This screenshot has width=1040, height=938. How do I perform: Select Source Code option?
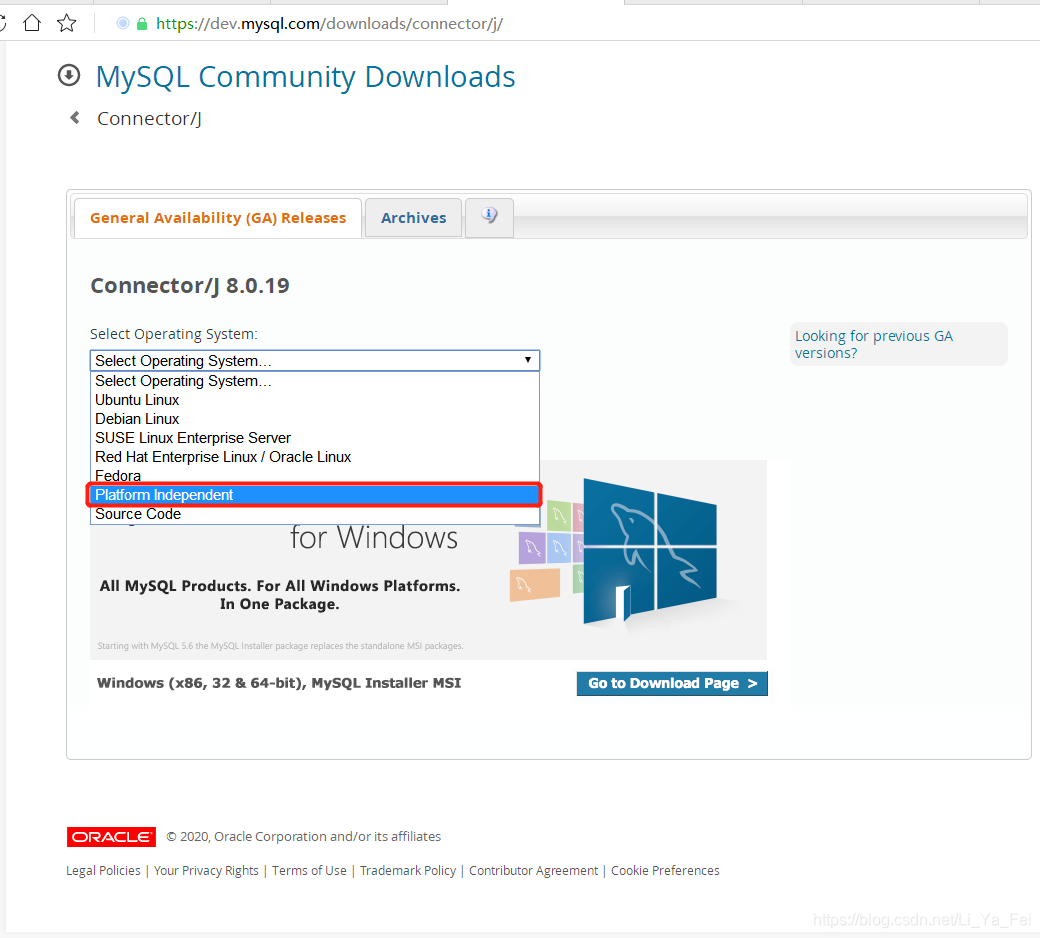click(x=315, y=514)
